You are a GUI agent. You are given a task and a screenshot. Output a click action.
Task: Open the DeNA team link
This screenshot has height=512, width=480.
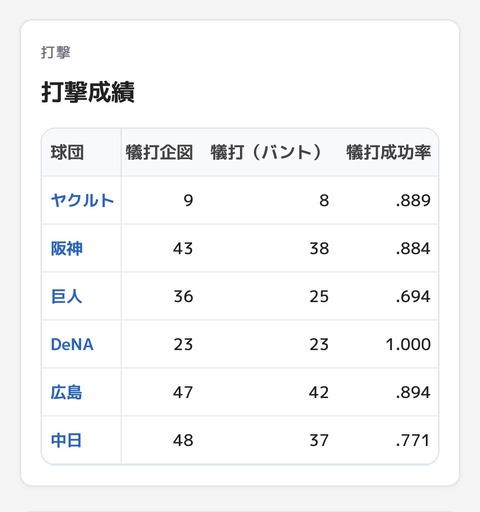coord(72,344)
